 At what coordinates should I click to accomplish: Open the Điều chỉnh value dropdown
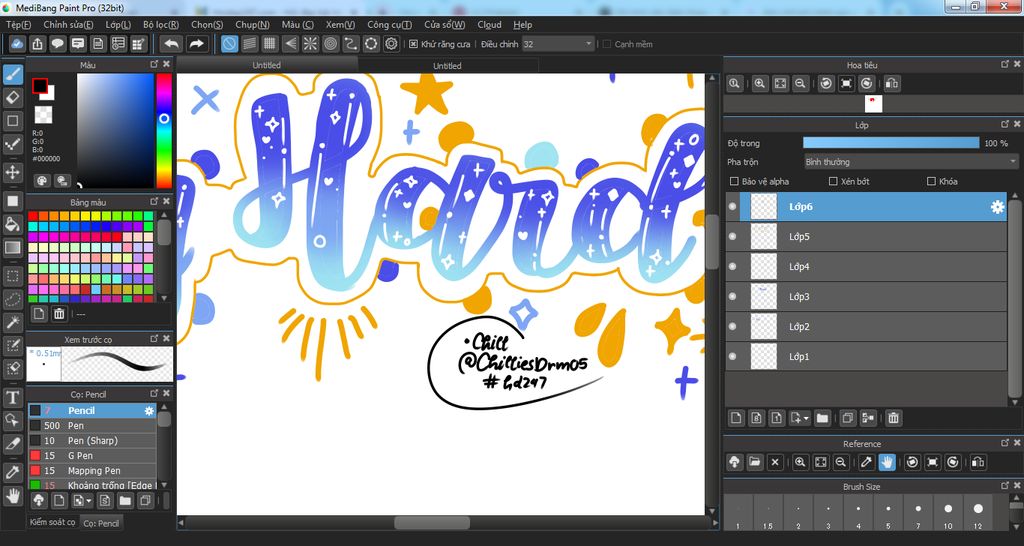click(x=558, y=44)
